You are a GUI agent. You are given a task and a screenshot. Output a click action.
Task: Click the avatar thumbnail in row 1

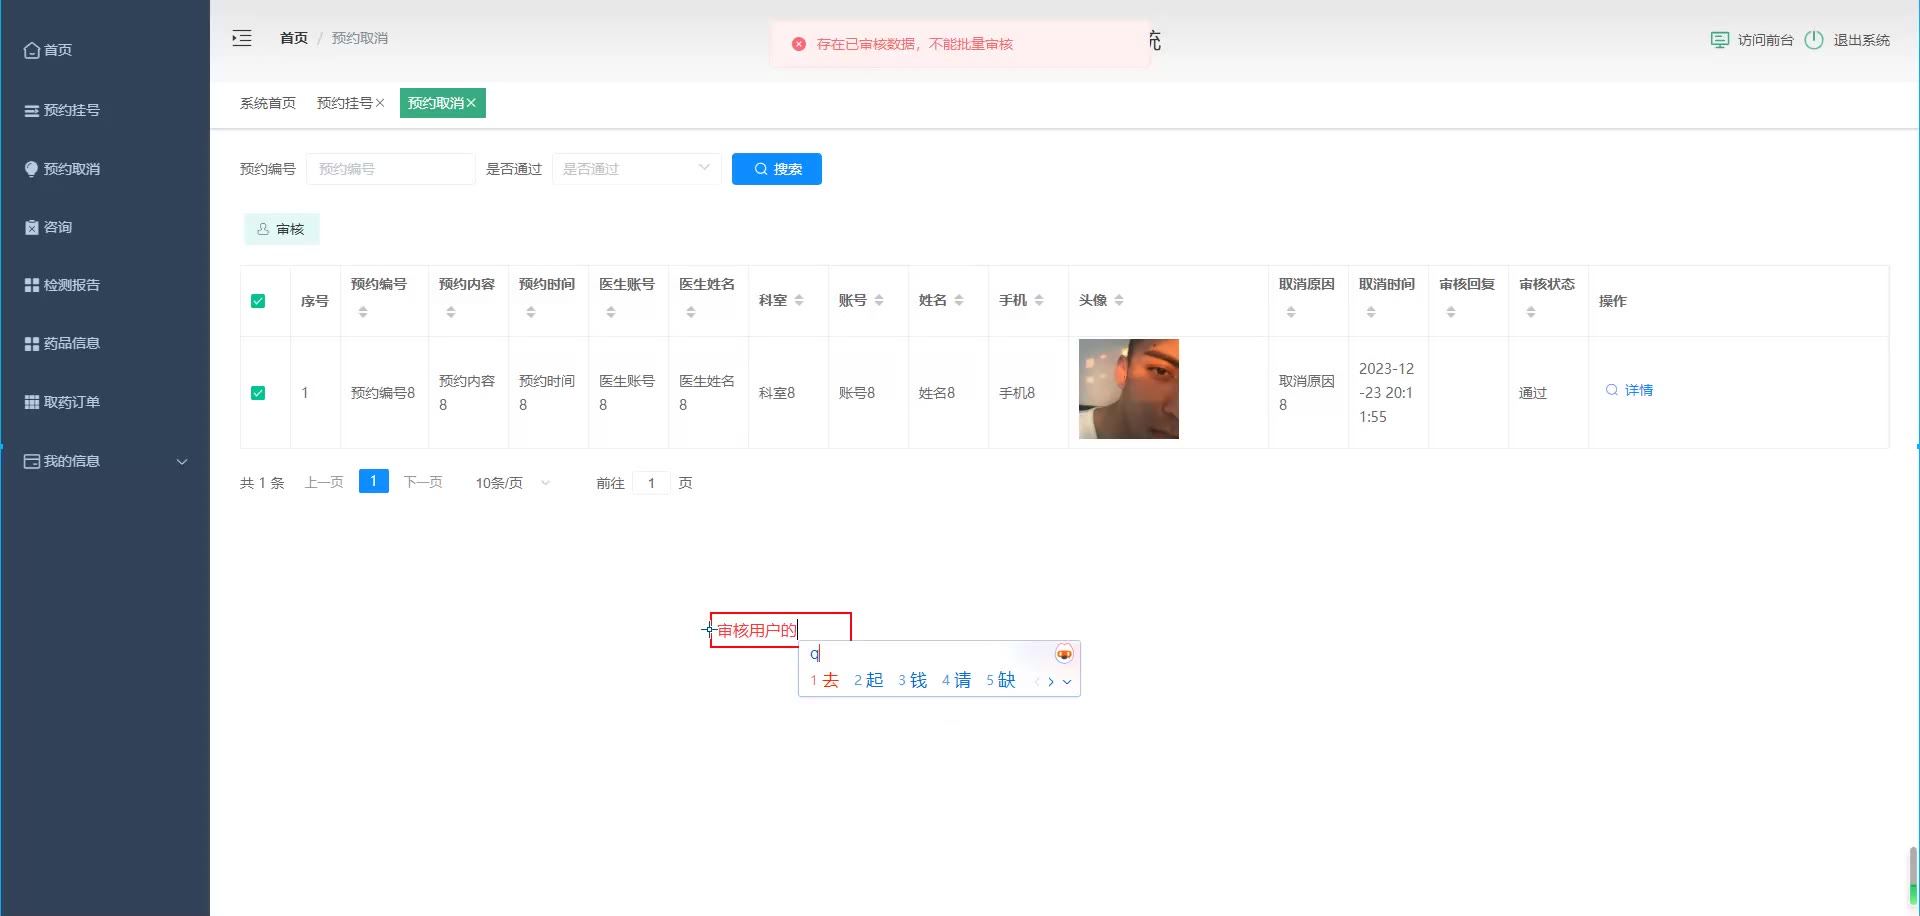coord(1129,389)
